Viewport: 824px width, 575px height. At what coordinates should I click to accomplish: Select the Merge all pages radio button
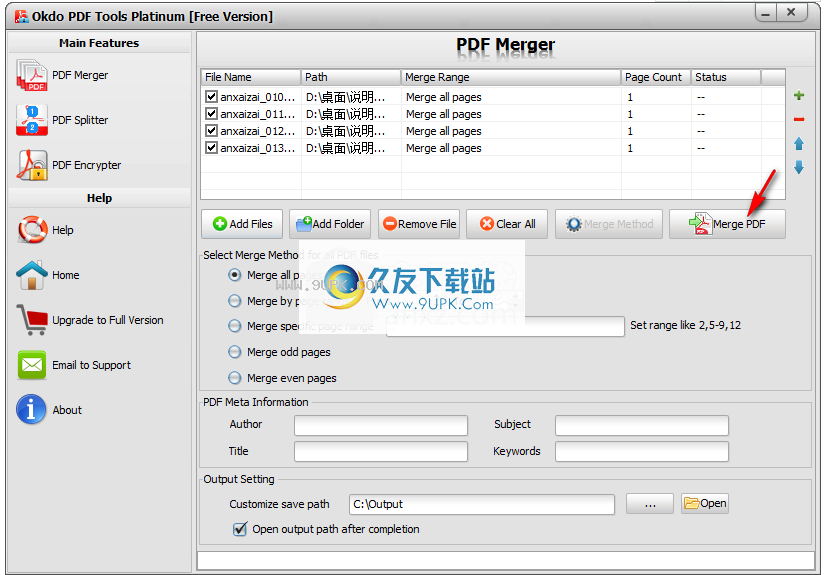tap(235, 275)
